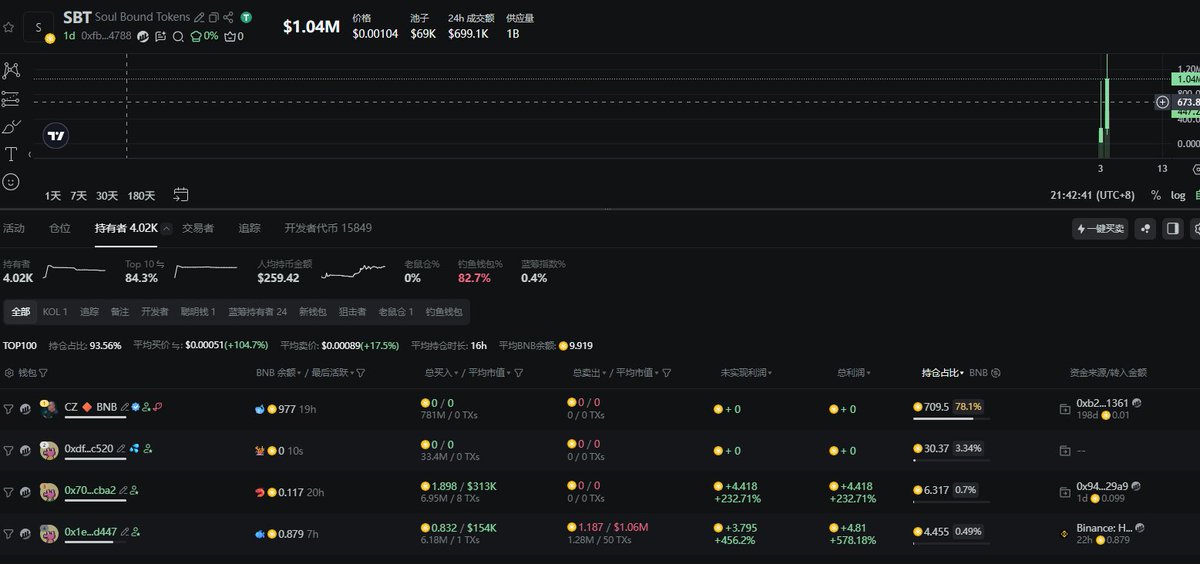
Task: Select the brush drawing tool on chart
Action: pos(11,126)
